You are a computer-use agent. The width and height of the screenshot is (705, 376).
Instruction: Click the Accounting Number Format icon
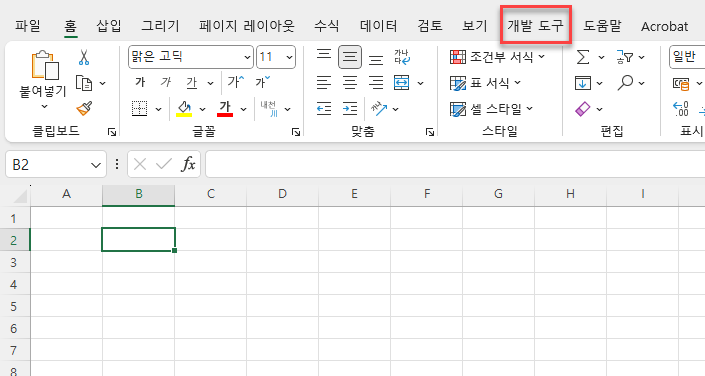[681, 84]
